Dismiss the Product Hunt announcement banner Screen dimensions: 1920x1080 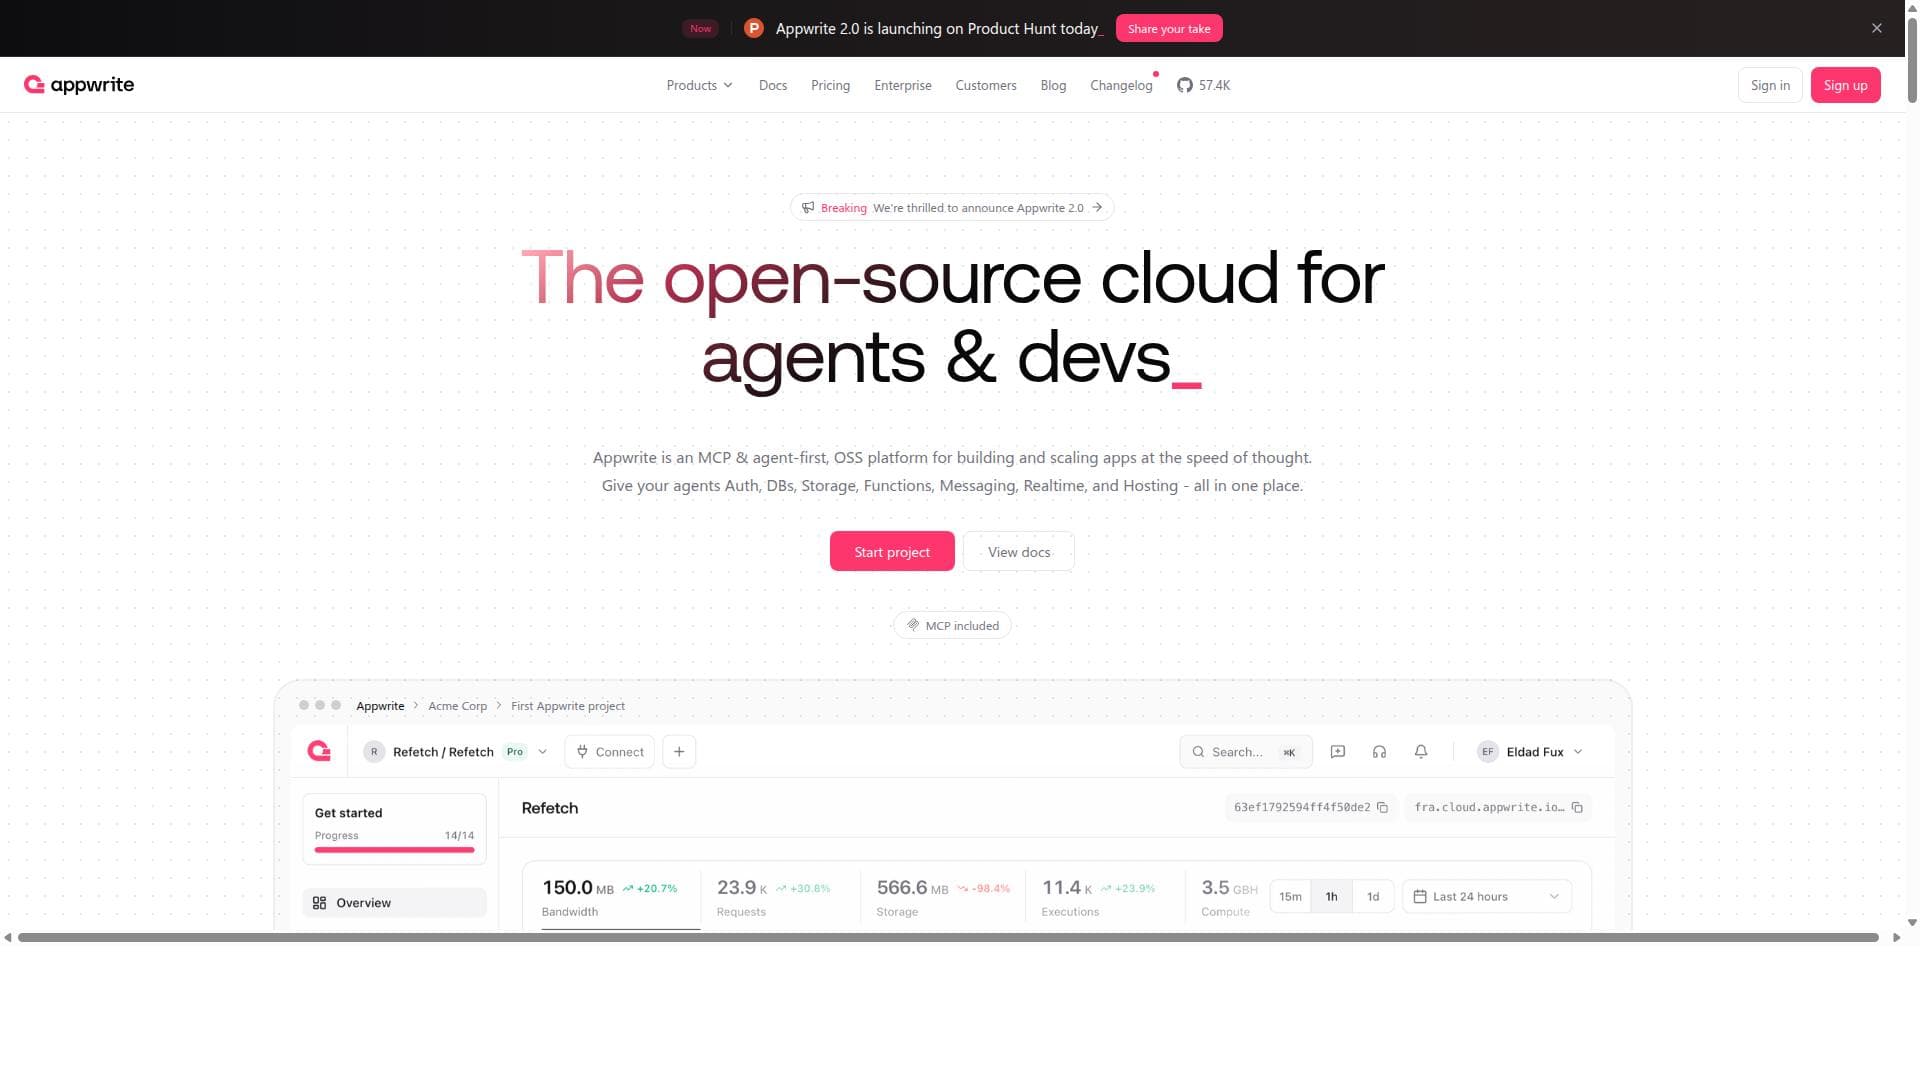(x=1876, y=28)
